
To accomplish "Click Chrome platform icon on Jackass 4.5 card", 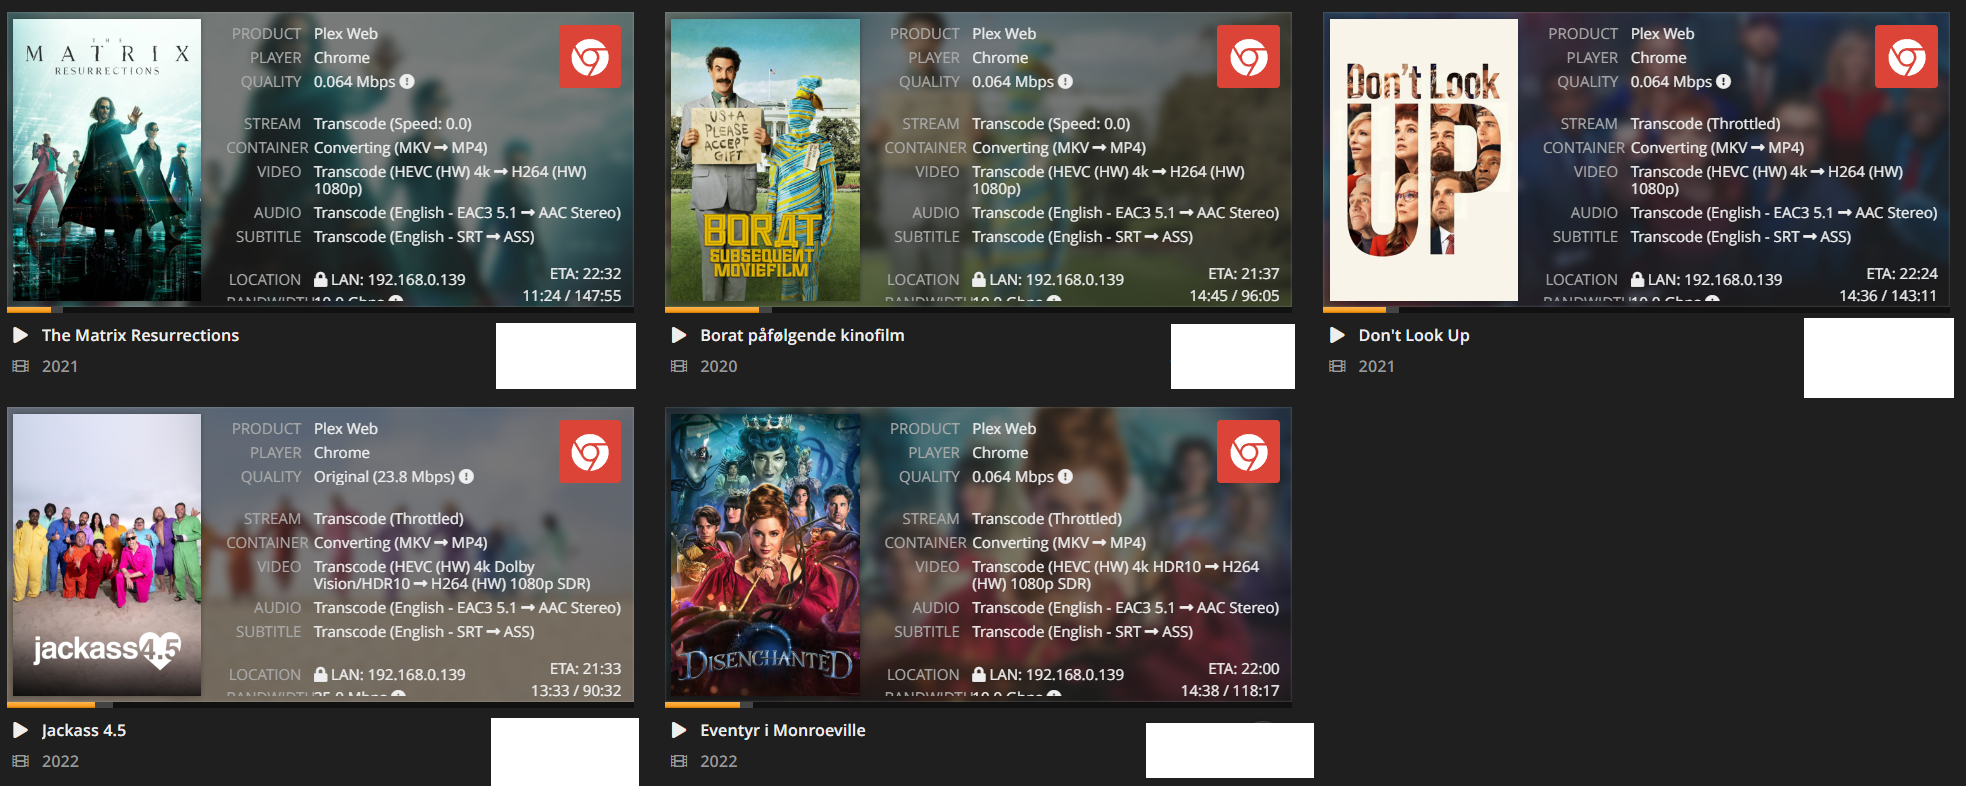I will click(x=590, y=452).
